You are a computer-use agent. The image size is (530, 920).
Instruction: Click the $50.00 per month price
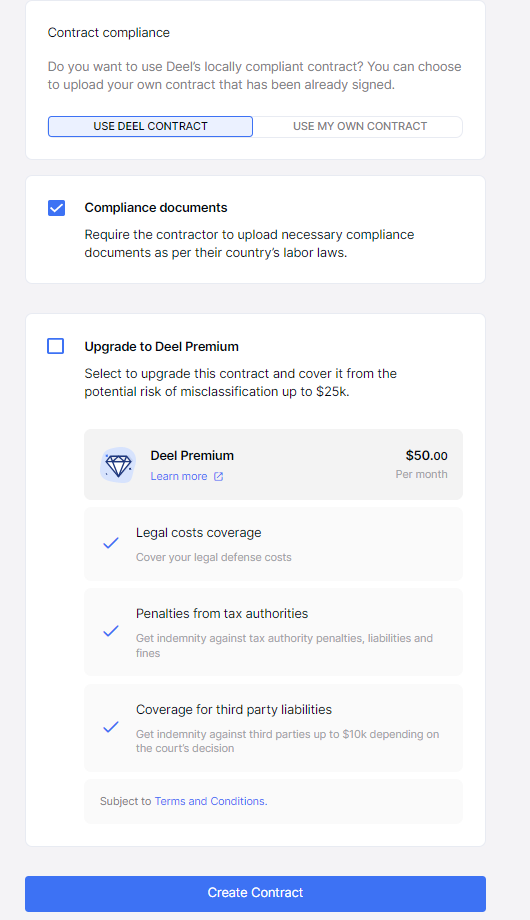point(421,464)
